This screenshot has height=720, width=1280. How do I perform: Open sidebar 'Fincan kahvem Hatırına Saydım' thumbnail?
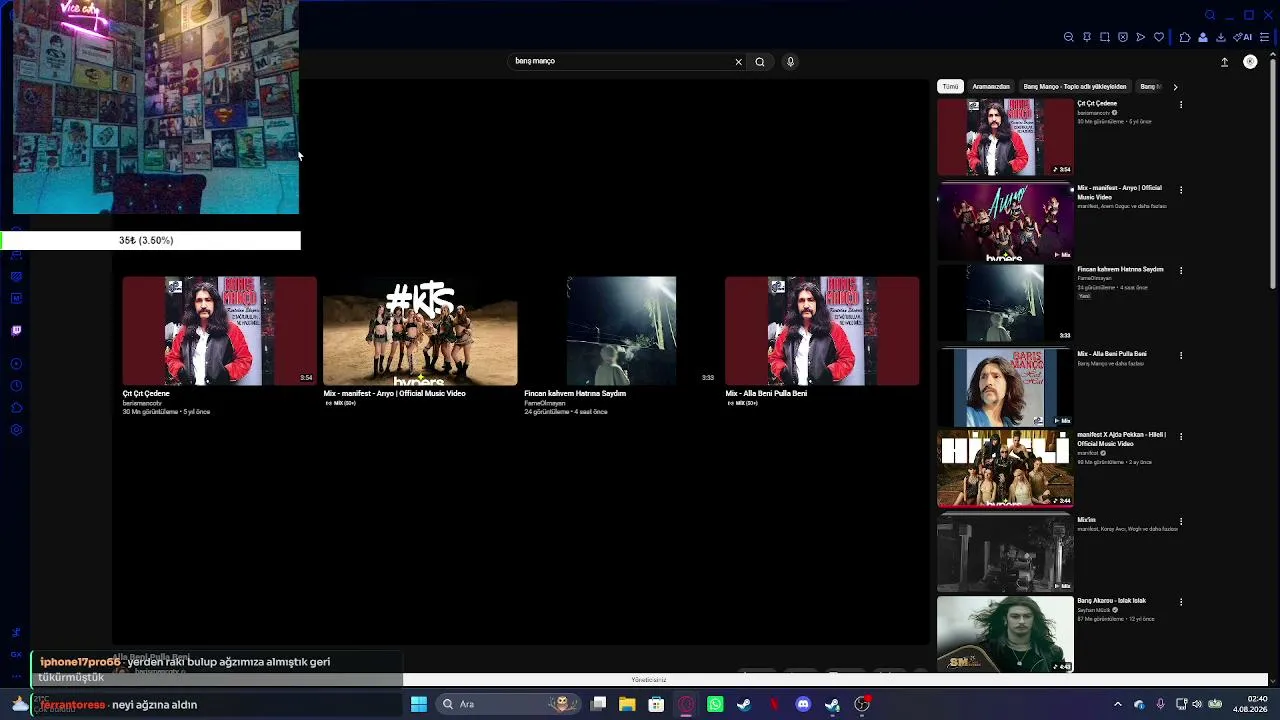(1005, 303)
